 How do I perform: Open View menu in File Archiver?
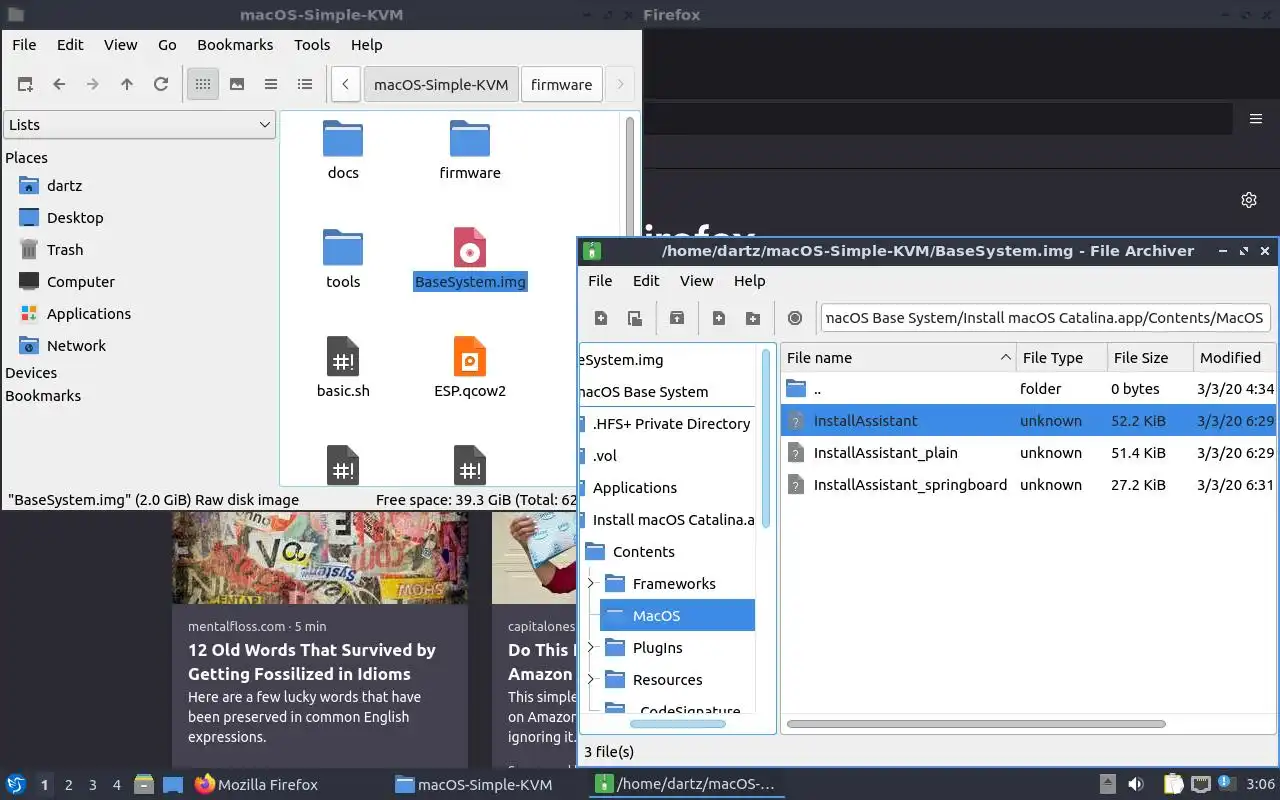pyautogui.click(x=696, y=281)
